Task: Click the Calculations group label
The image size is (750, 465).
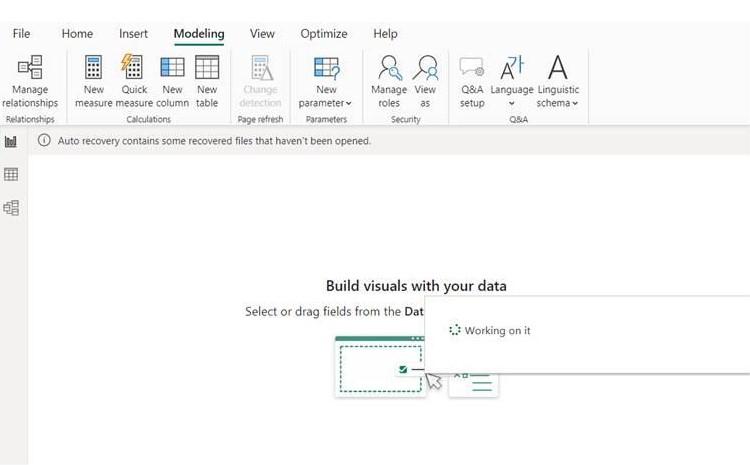Action: tap(148, 119)
